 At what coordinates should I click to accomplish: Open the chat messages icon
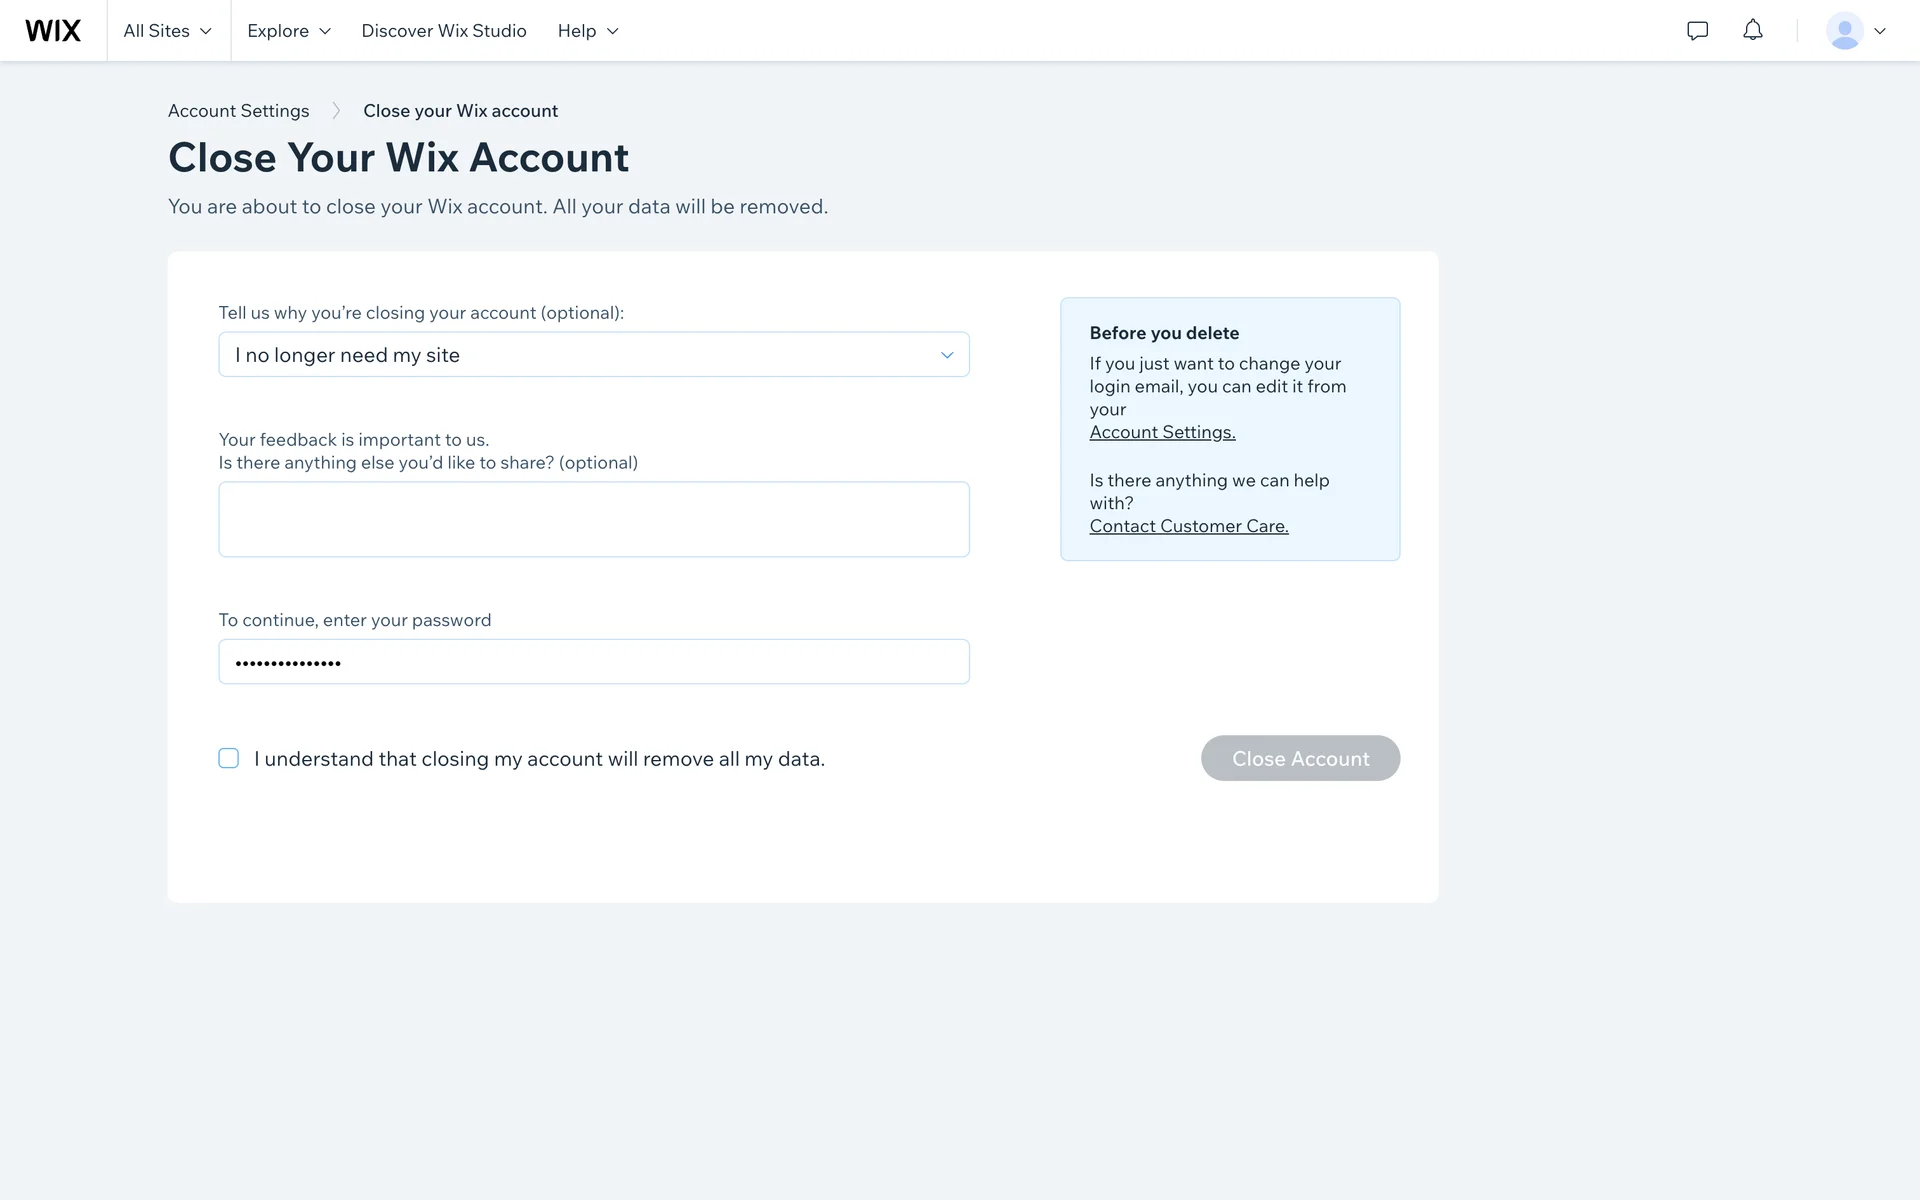[1697, 31]
